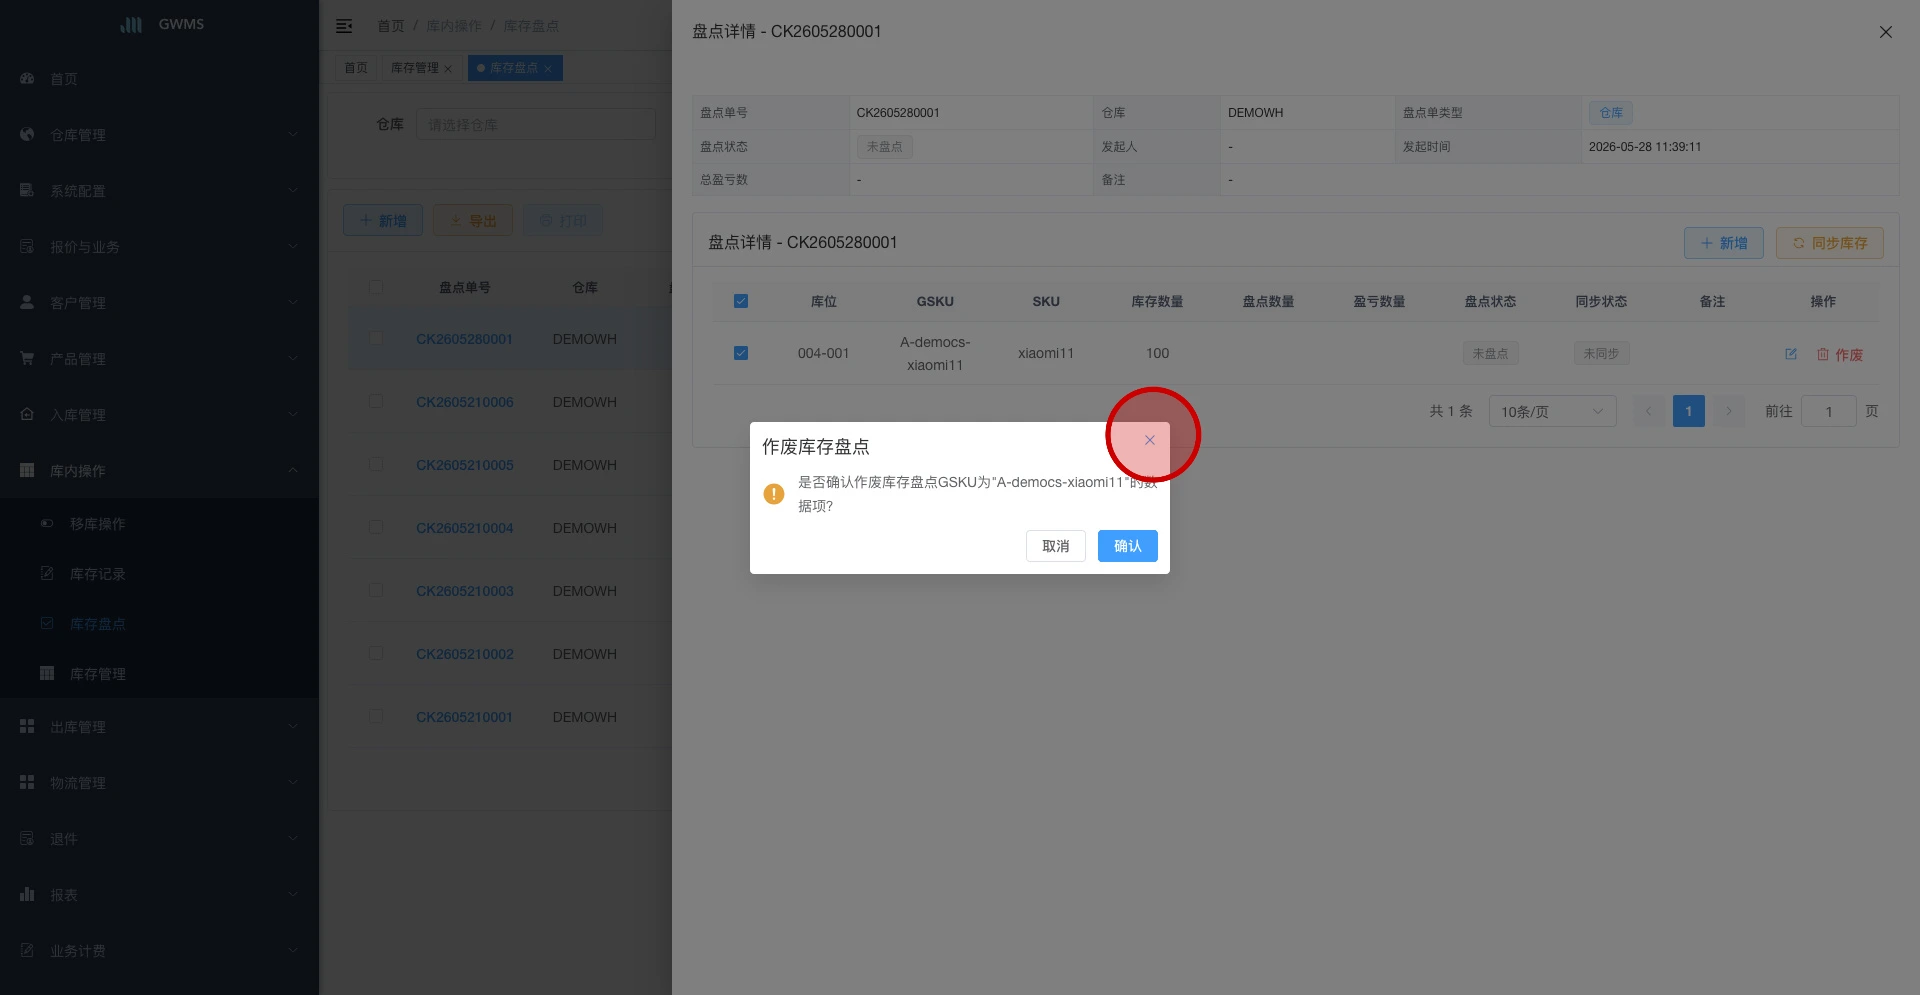This screenshot has width=1920, height=995.
Task: Open the 请选择仓库 warehouse dropdown
Action: pyautogui.click(x=536, y=124)
